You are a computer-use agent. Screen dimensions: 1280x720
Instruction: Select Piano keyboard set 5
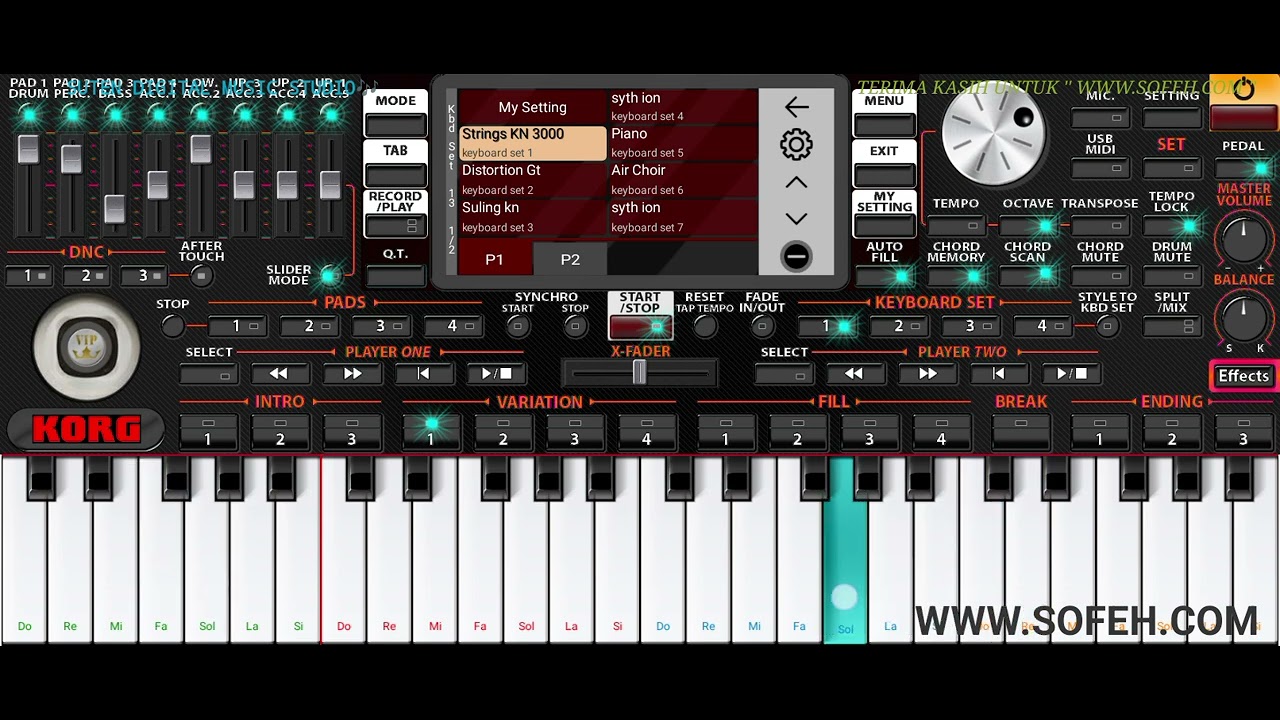click(683, 143)
